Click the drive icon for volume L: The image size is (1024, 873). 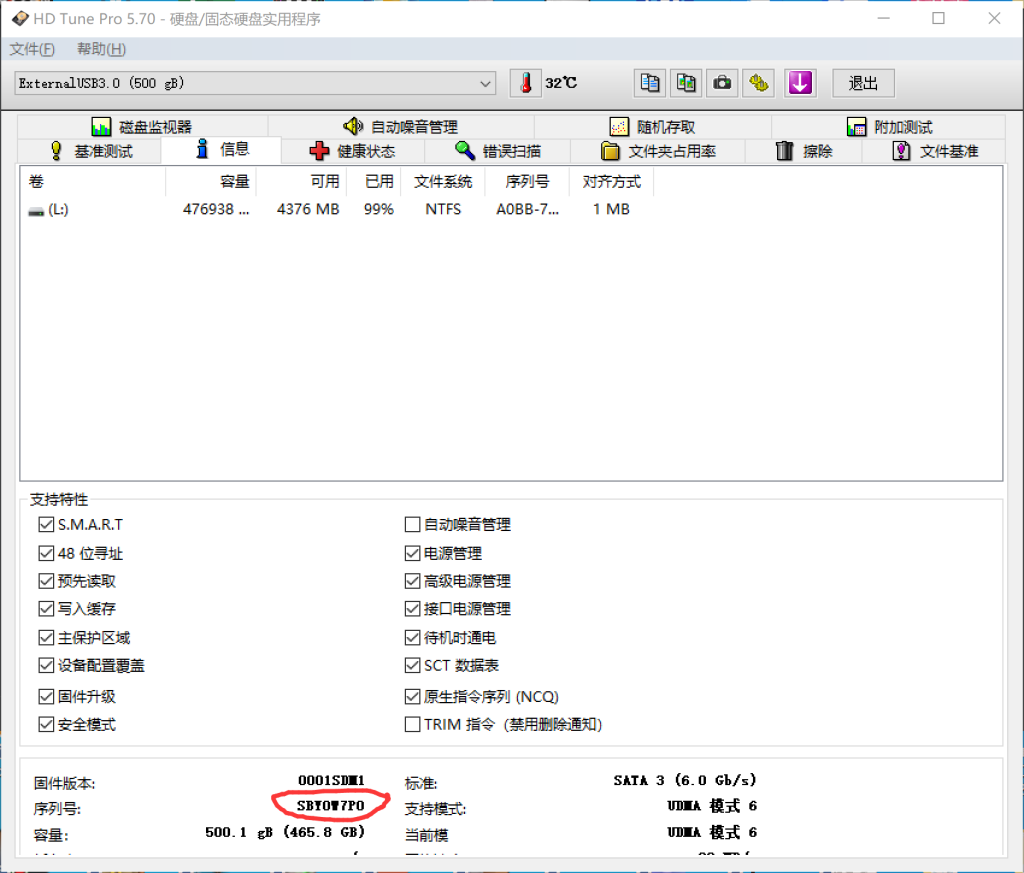(36, 210)
